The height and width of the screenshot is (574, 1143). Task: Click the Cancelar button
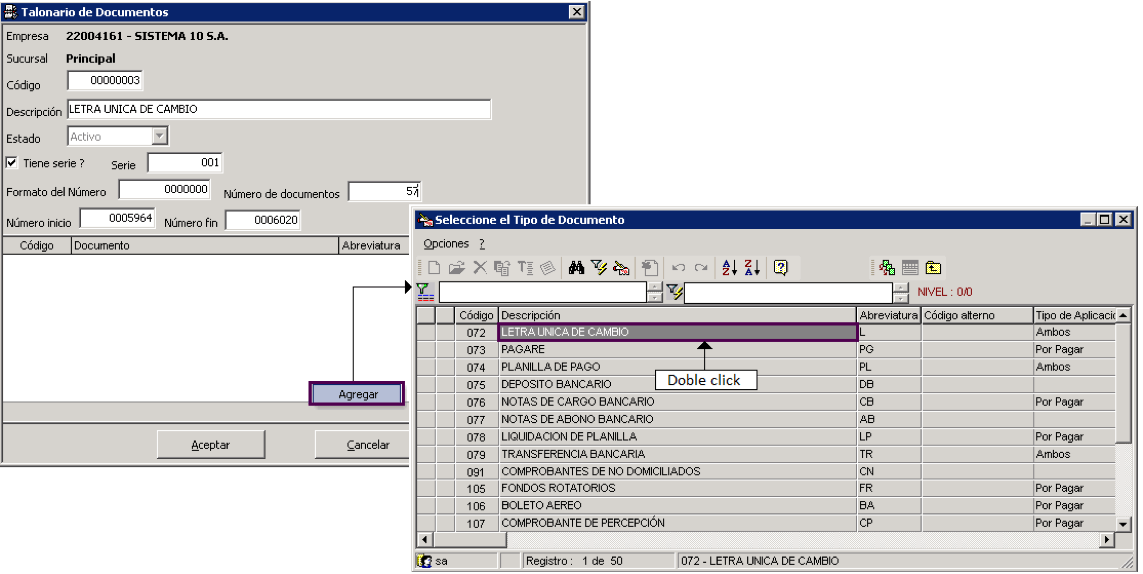pyautogui.click(x=367, y=444)
